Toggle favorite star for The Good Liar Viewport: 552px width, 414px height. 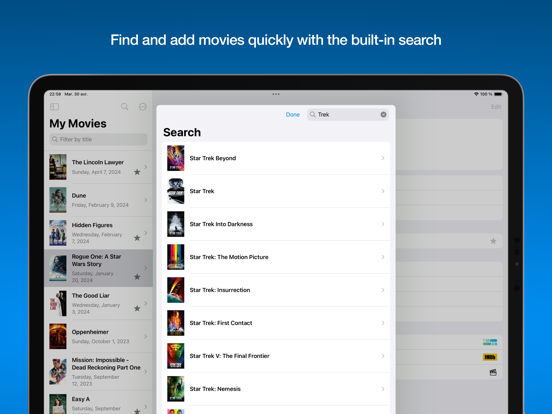[137, 308]
